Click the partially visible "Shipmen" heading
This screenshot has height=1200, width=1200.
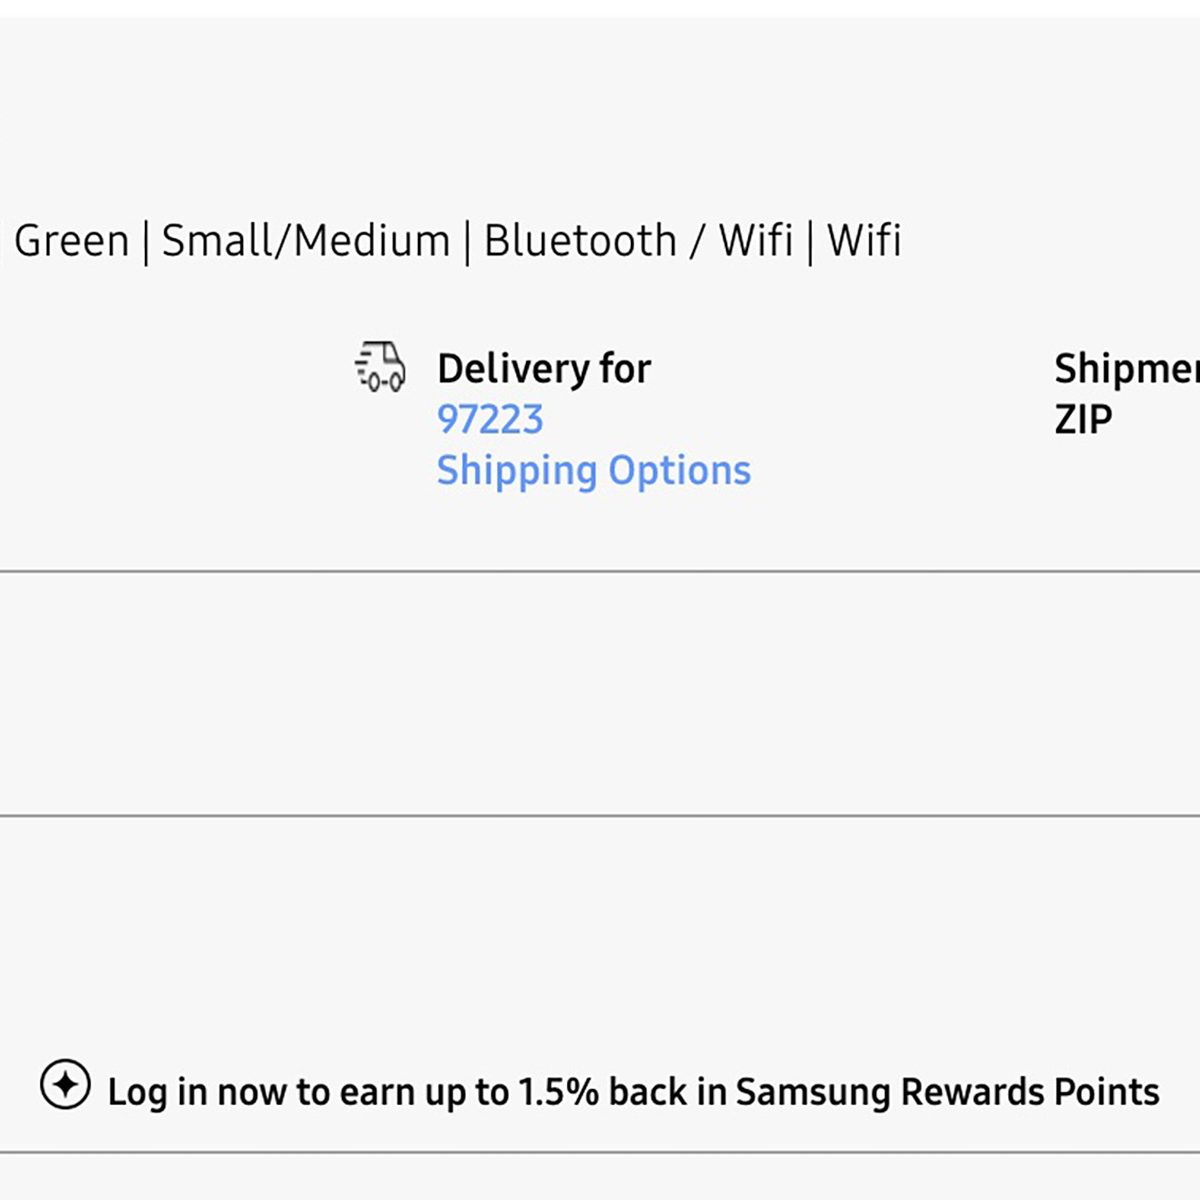tap(1125, 369)
